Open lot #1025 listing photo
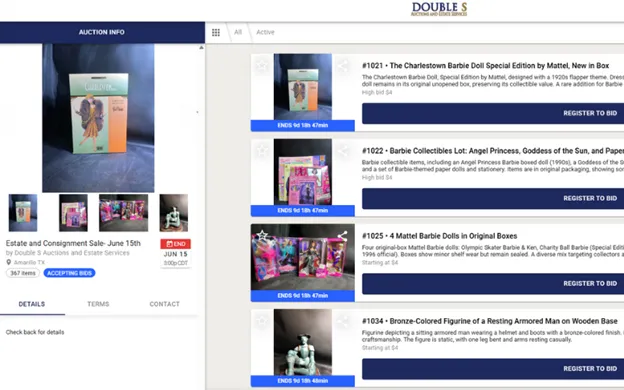Screen dimensions: 624x390 tap(303, 257)
